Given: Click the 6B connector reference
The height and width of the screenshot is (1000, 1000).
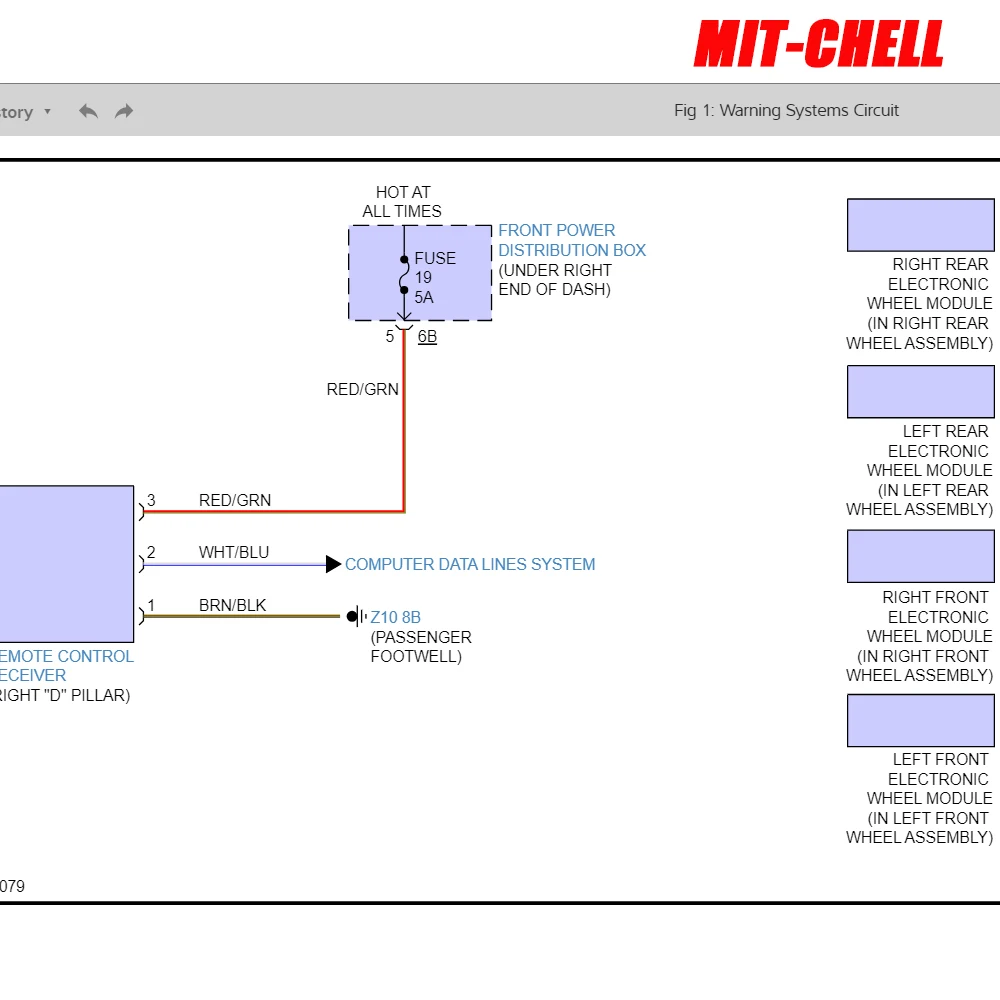Looking at the screenshot, I should [427, 337].
